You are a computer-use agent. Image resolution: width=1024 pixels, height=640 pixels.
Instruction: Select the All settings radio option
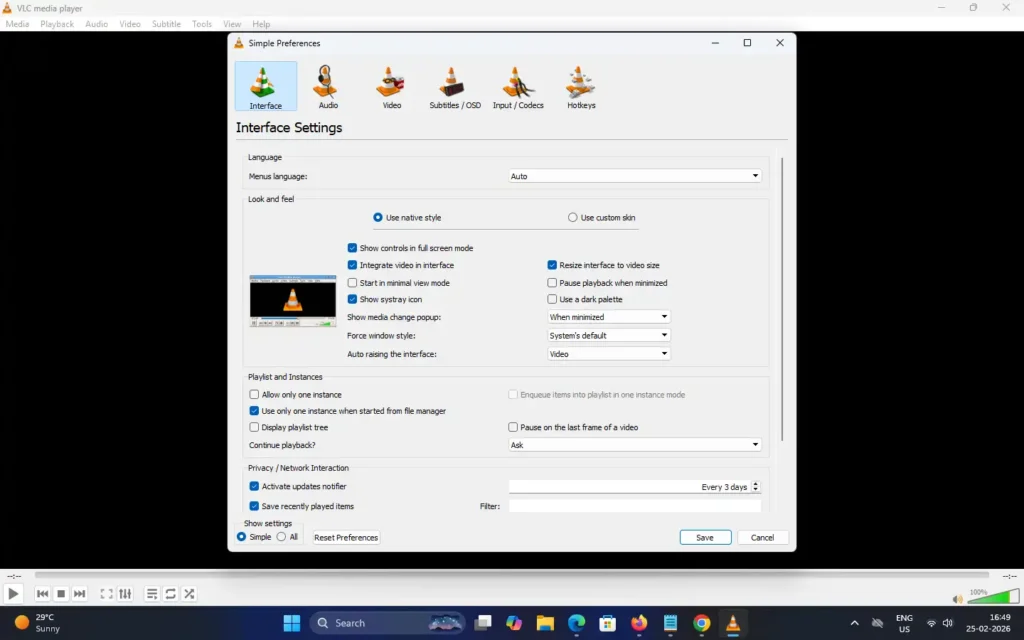coord(281,537)
